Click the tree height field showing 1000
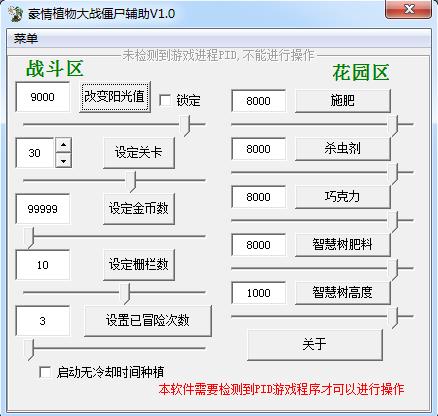 (x=259, y=293)
